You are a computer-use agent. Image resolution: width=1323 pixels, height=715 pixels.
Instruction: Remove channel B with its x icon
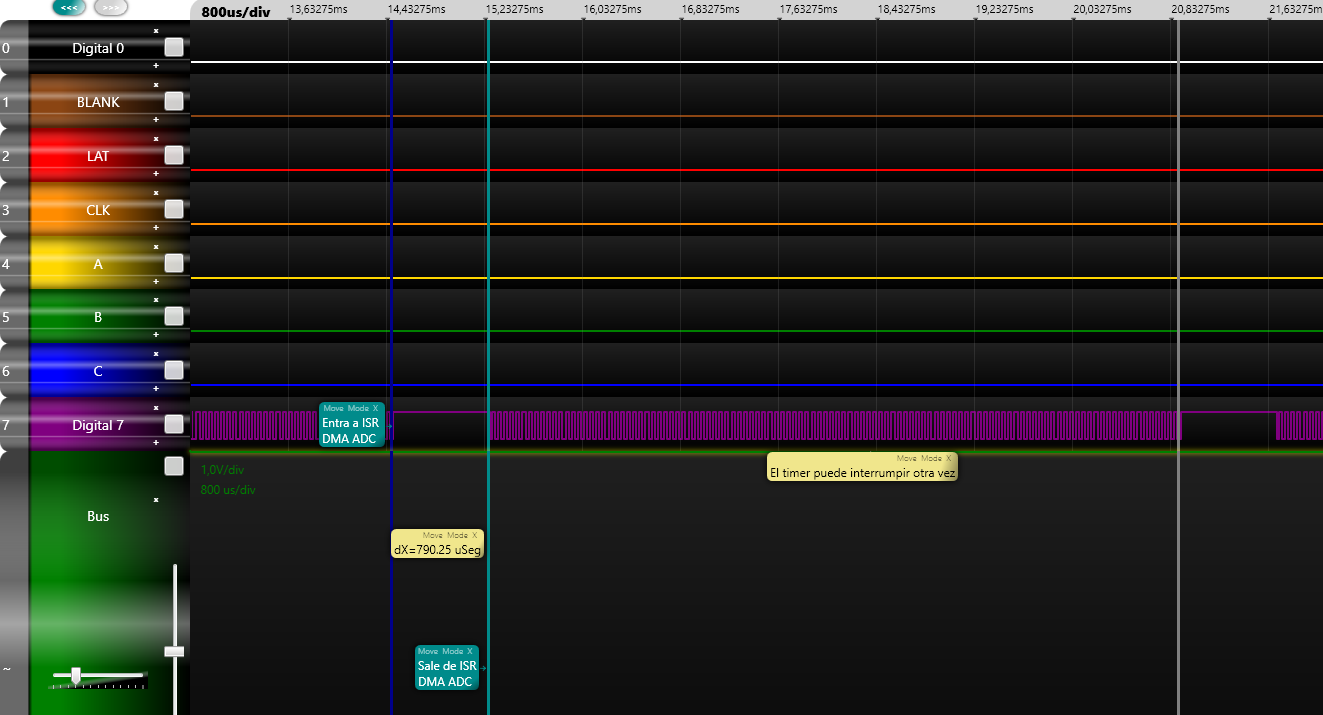click(156, 300)
